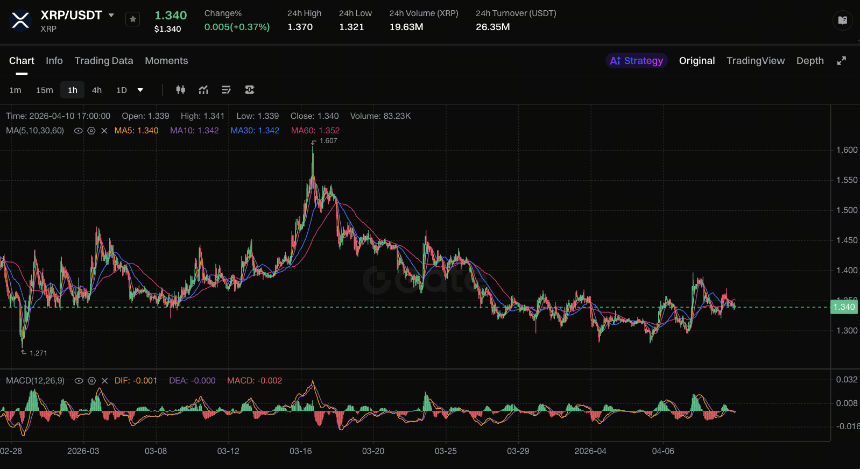The height and width of the screenshot is (469, 860).
Task: Select the 1h timeframe
Action: point(72,90)
